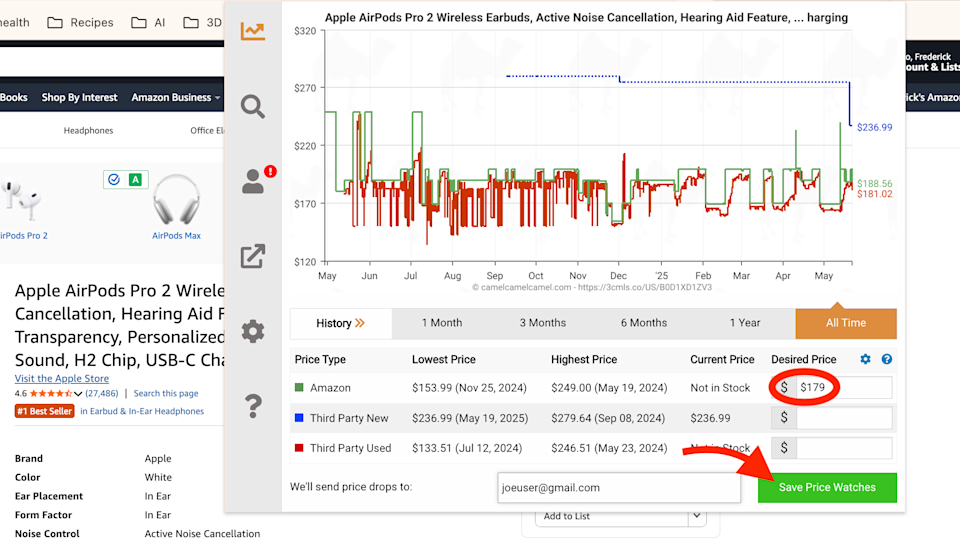Select the 6 Months time range tab

pos(644,323)
